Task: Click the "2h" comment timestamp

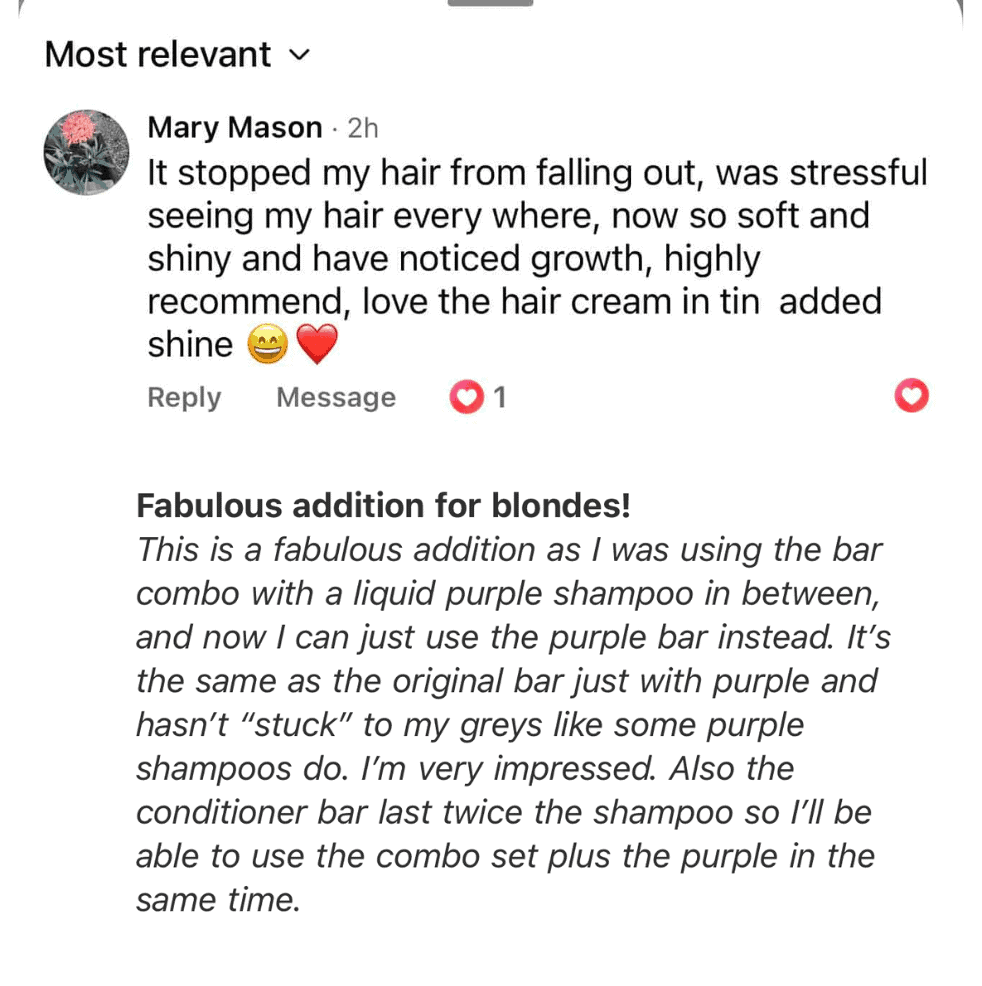Action: pyautogui.click(x=362, y=128)
